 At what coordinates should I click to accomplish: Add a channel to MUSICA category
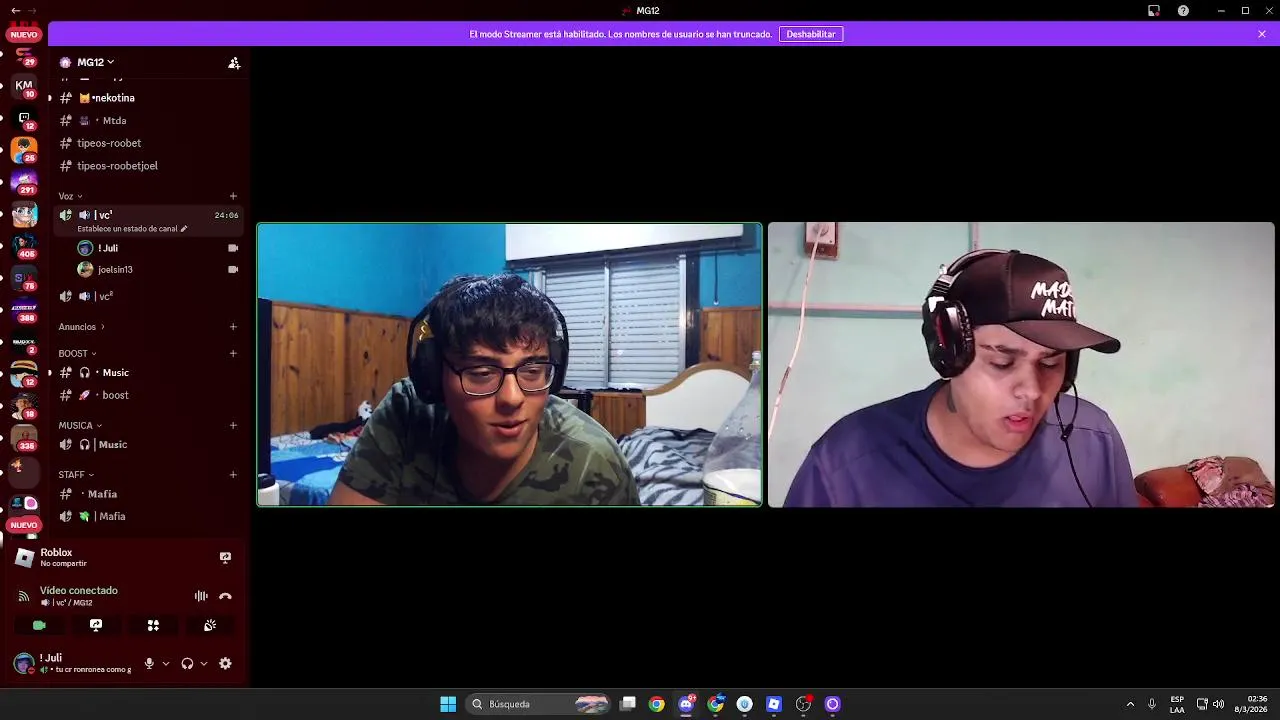[x=233, y=425]
